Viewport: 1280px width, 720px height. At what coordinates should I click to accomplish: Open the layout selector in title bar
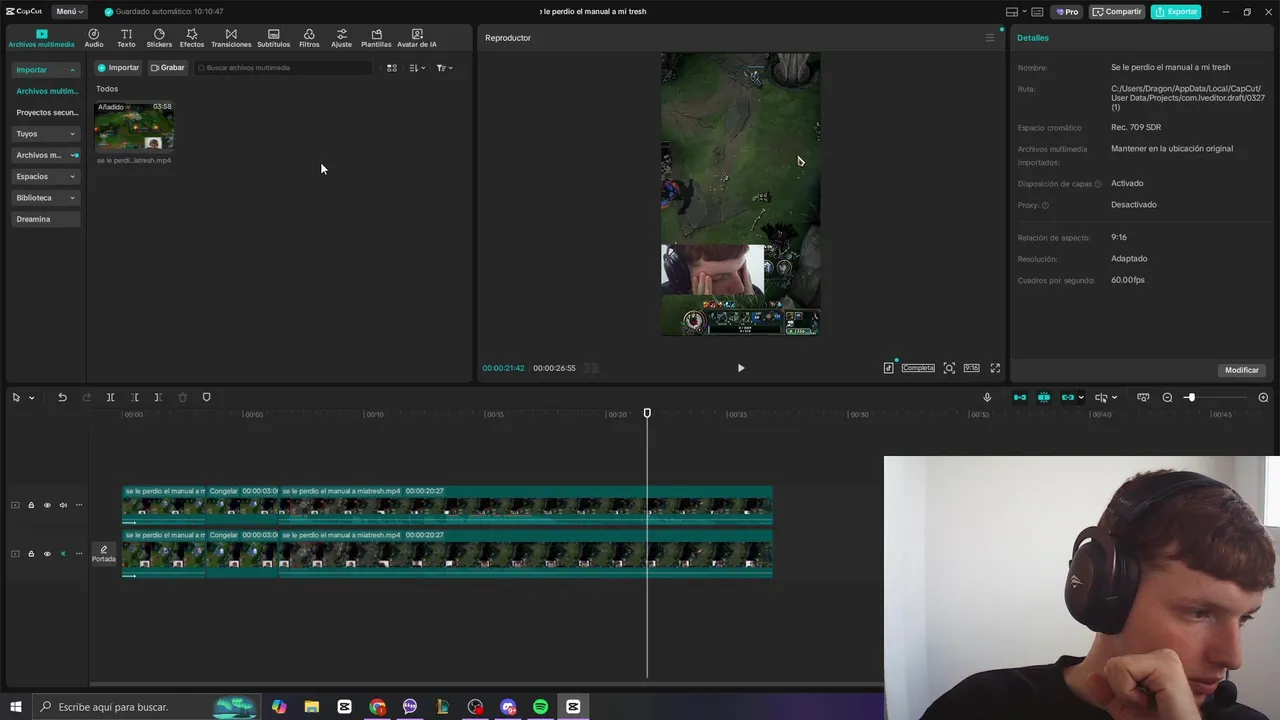[1015, 12]
